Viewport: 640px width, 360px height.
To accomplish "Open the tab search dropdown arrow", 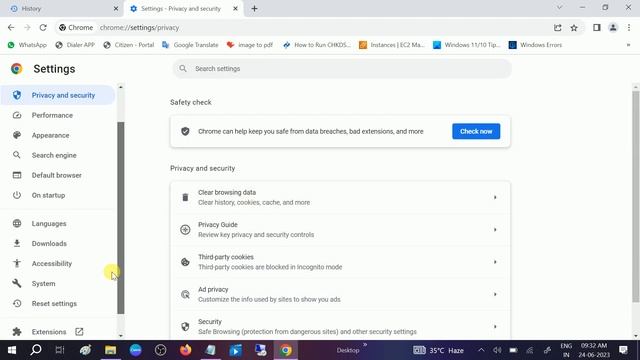I will [x=560, y=7].
